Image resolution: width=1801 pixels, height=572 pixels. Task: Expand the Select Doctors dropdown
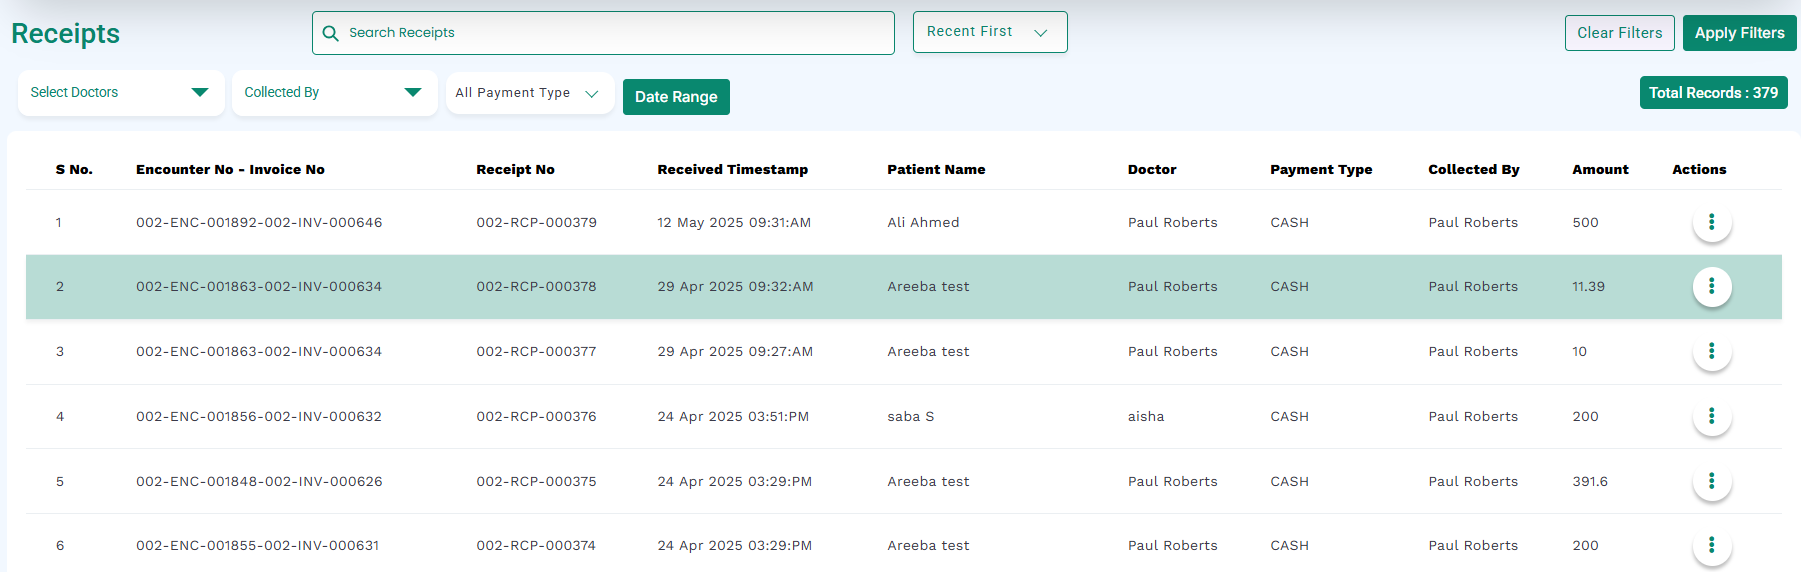point(121,92)
